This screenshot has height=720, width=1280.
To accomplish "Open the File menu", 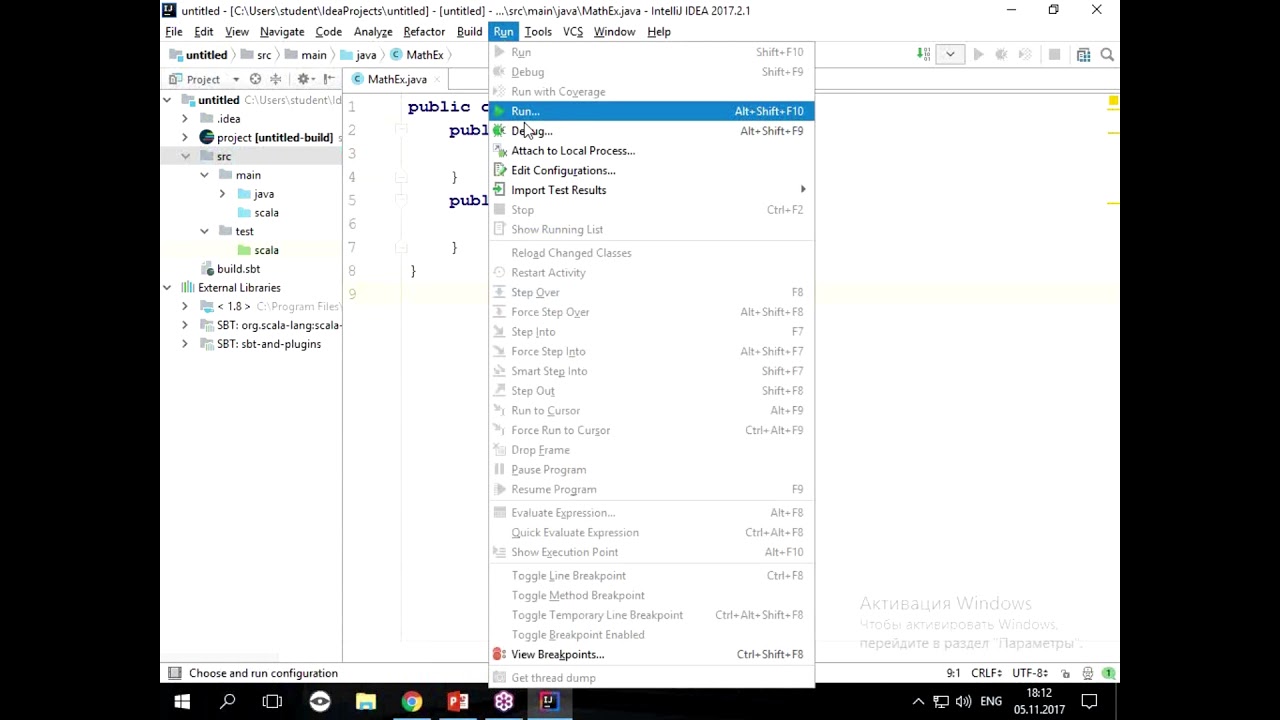I will 174,32.
